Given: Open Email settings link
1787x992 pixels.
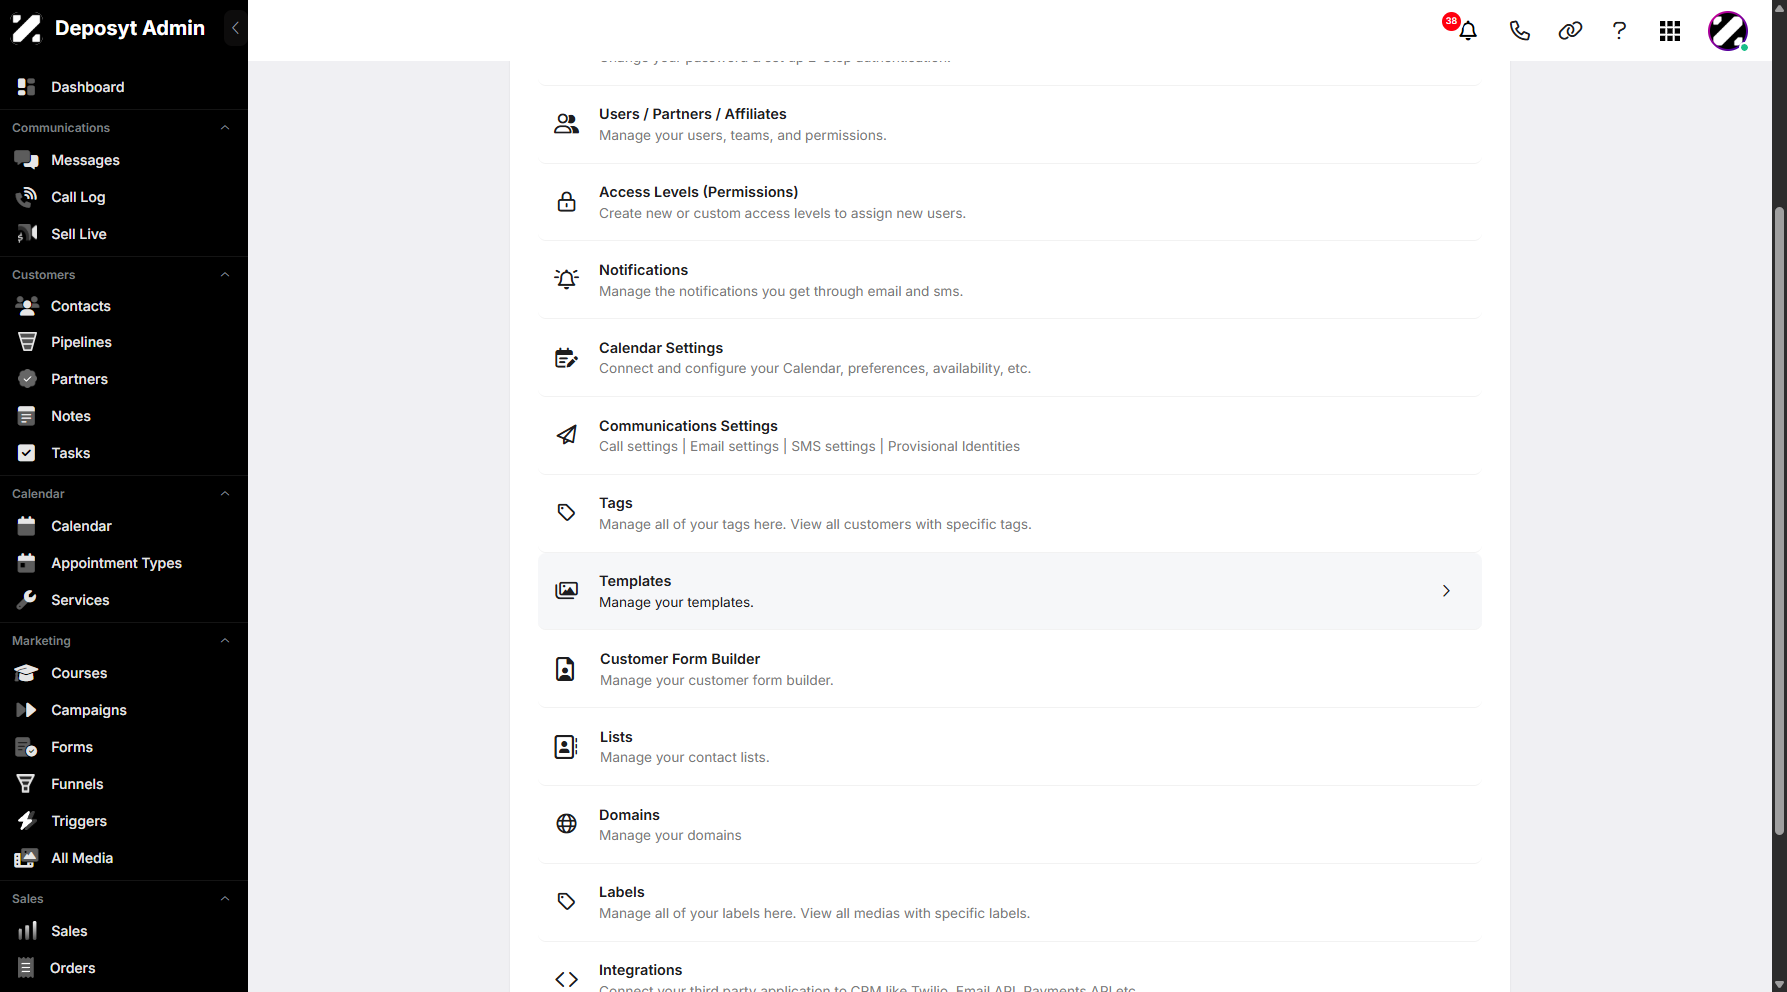Looking at the screenshot, I should (734, 446).
